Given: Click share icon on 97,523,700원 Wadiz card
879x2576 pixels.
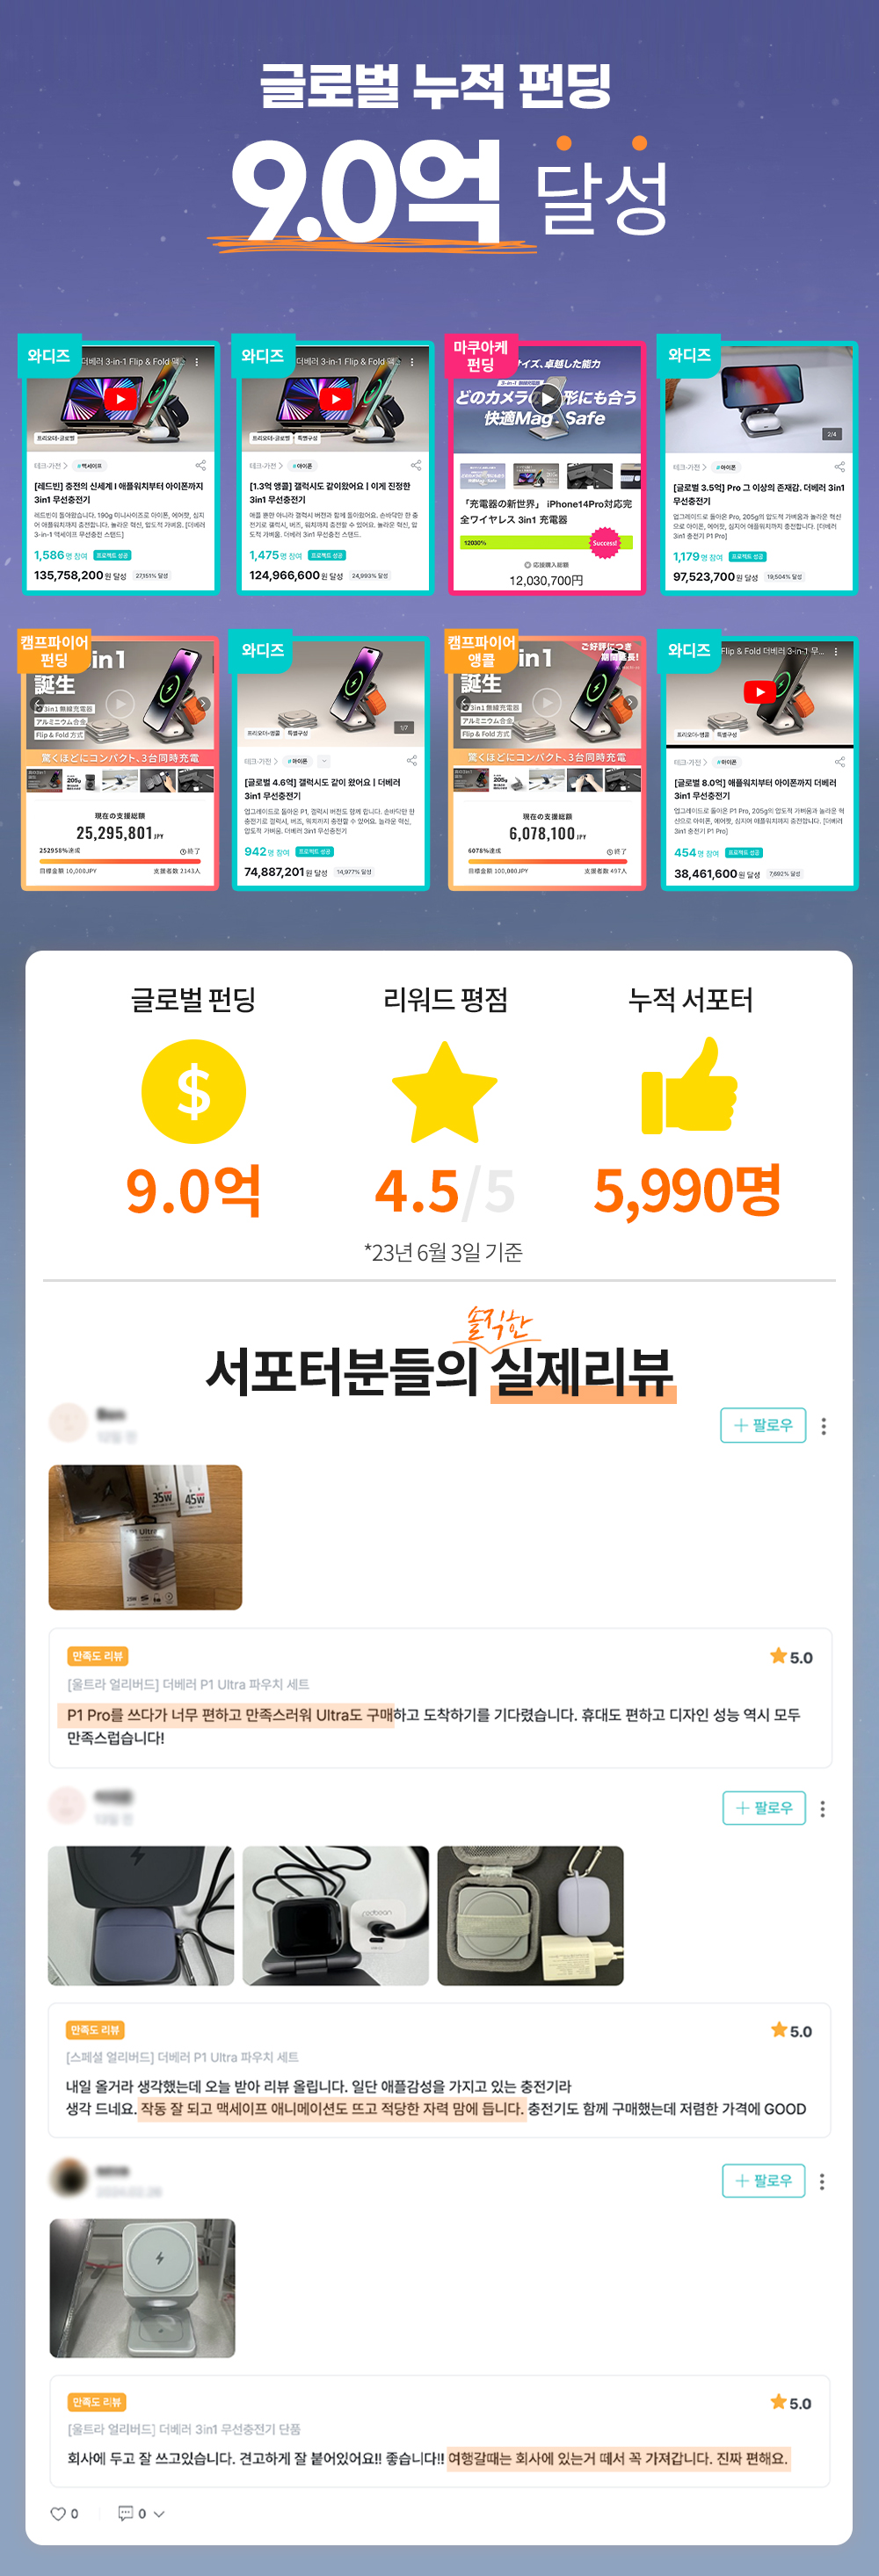Looking at the screenshot, I should click(x=839, y=466).
